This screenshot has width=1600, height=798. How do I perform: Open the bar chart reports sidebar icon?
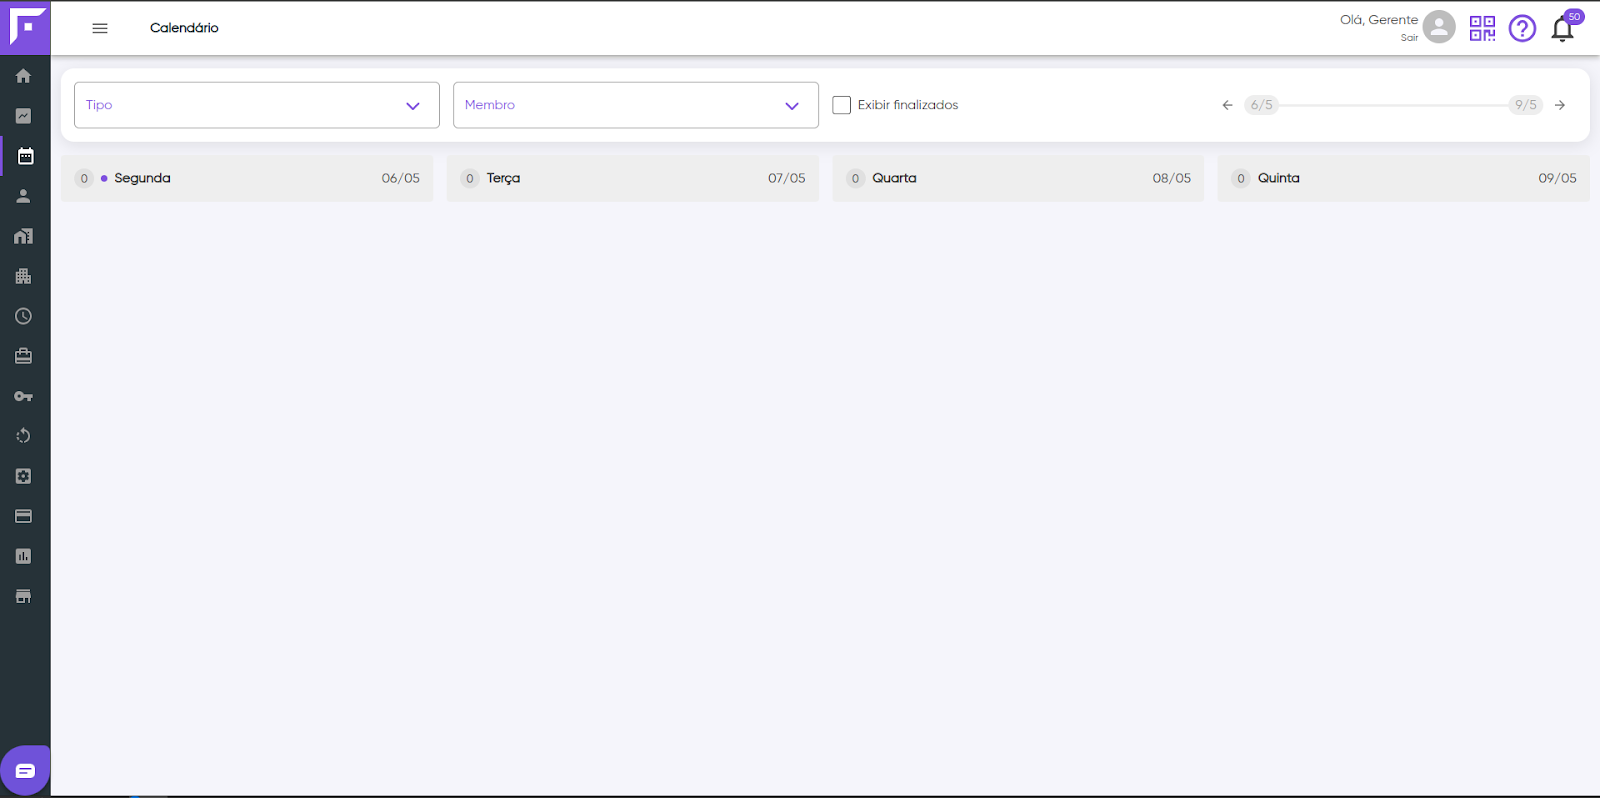click(24, 556)
